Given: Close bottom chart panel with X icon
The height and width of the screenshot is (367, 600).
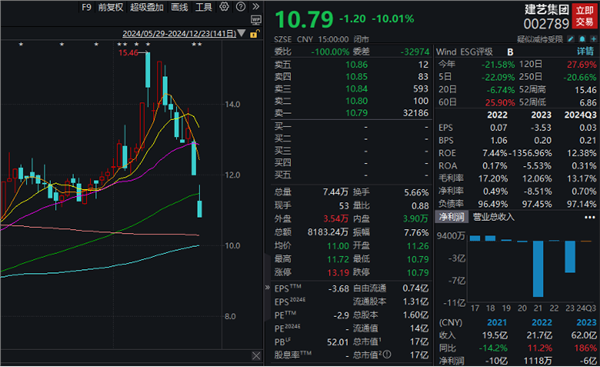Looking at the screenshot, I should click(256, 356).
